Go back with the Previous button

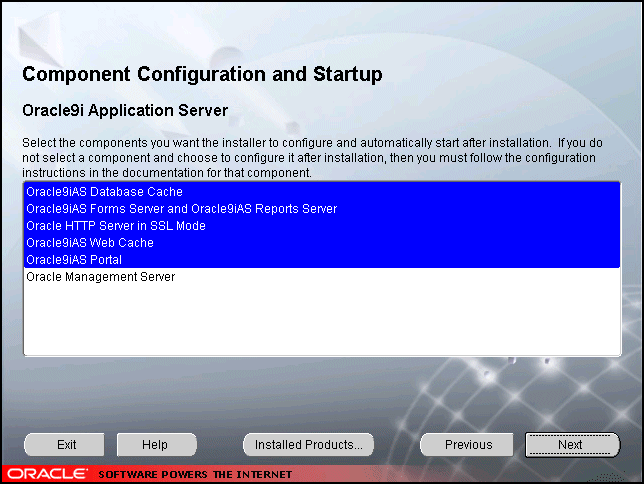point(467,445)
